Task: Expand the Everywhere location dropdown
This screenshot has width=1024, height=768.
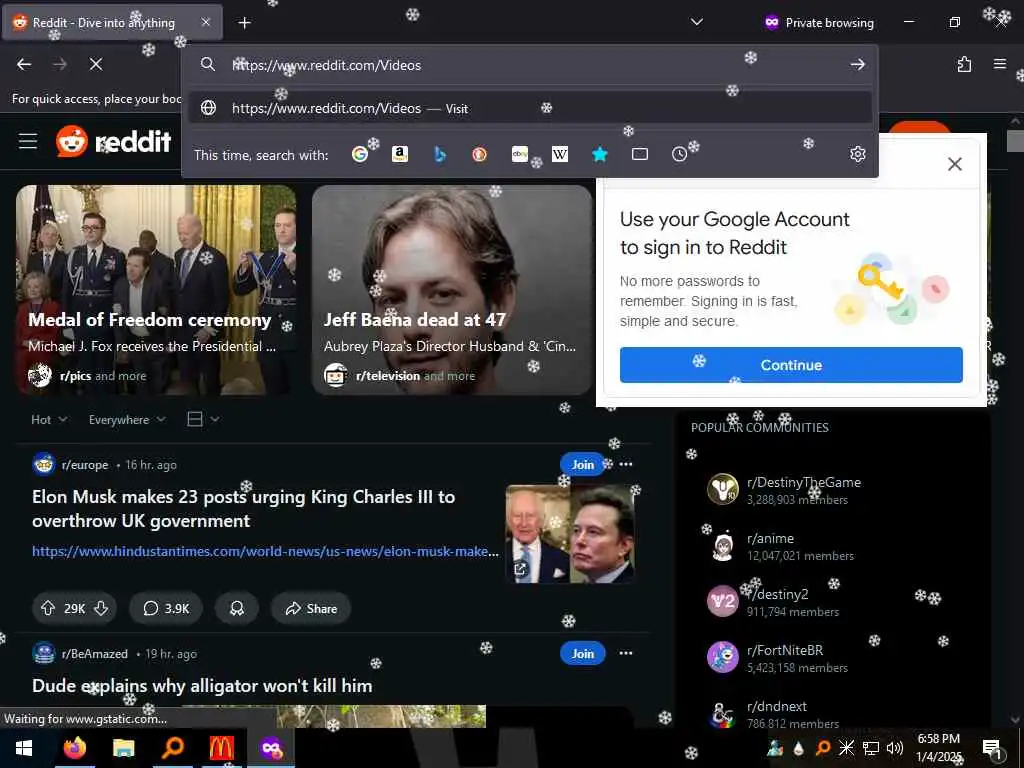Action: pos(127,419)
